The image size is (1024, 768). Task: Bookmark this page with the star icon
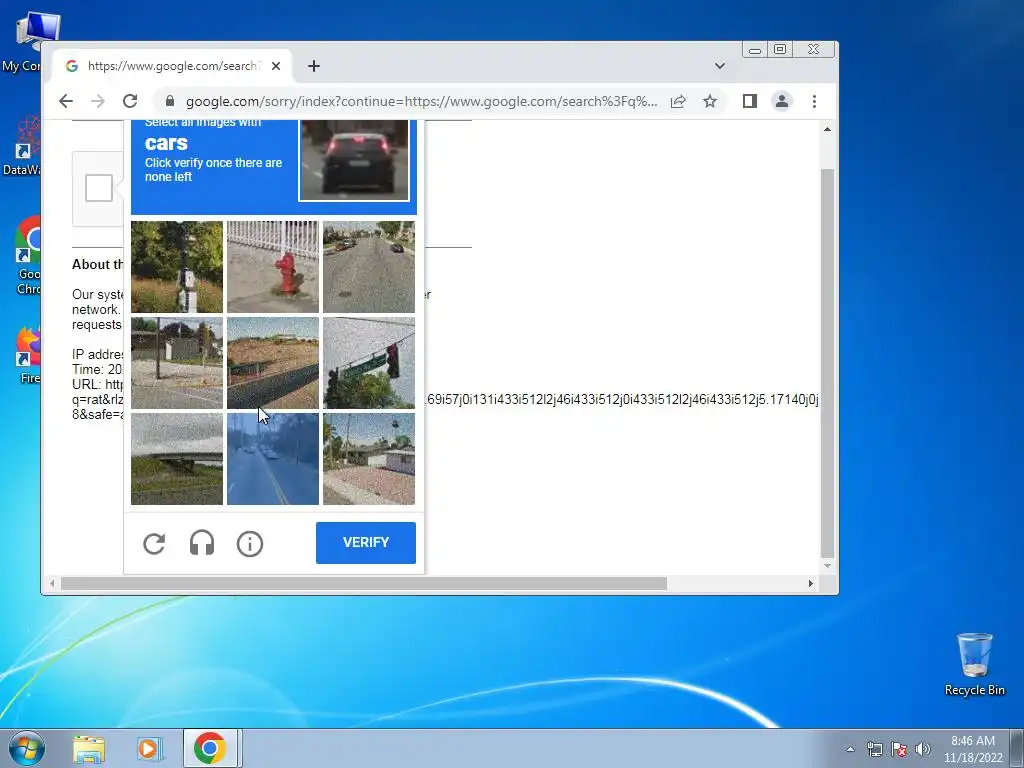coord(710,101)
